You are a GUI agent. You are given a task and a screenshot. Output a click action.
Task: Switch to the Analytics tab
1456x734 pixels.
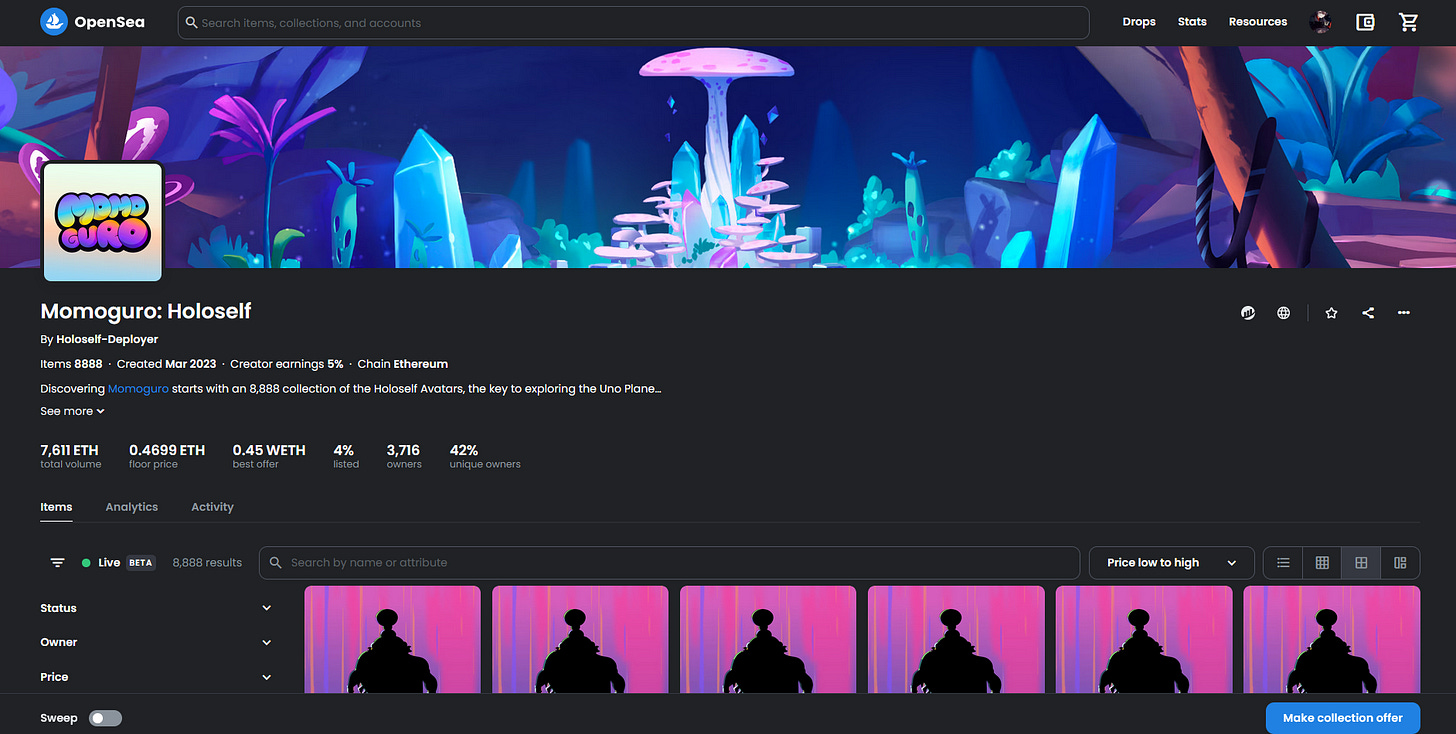pyautogui.click(x=132, y=507)
